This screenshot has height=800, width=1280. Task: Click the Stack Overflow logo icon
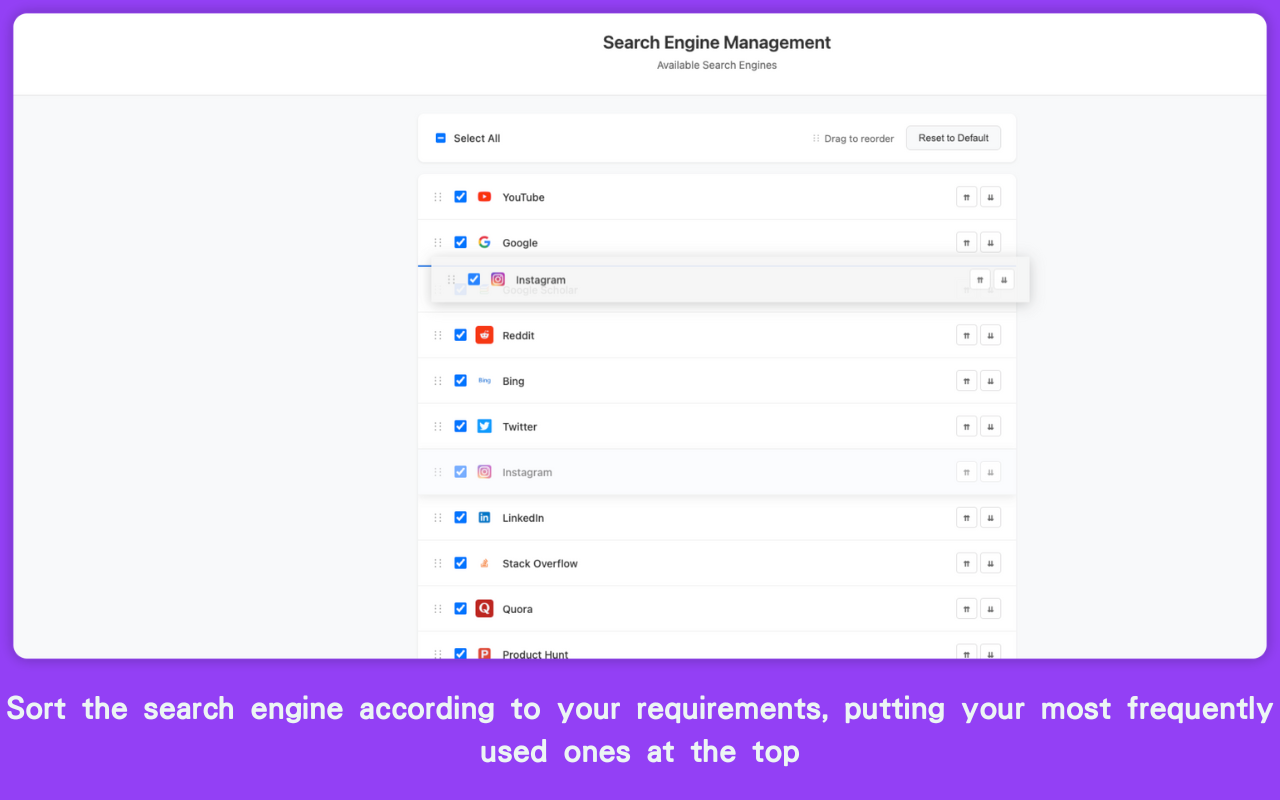484,563
